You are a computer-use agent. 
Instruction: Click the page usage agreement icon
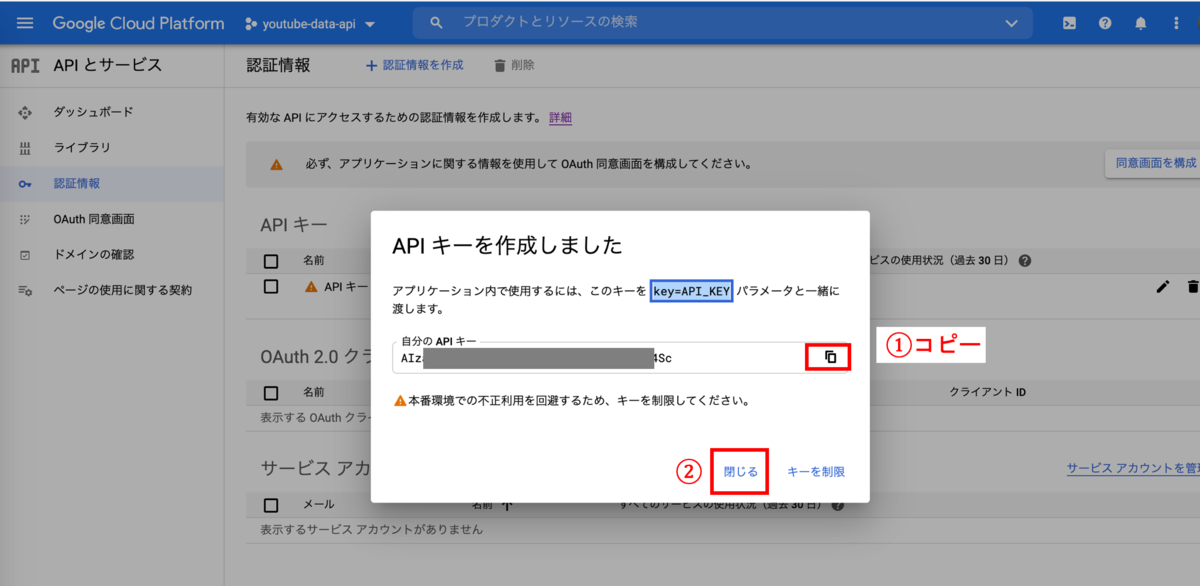[x=25, y=291]
